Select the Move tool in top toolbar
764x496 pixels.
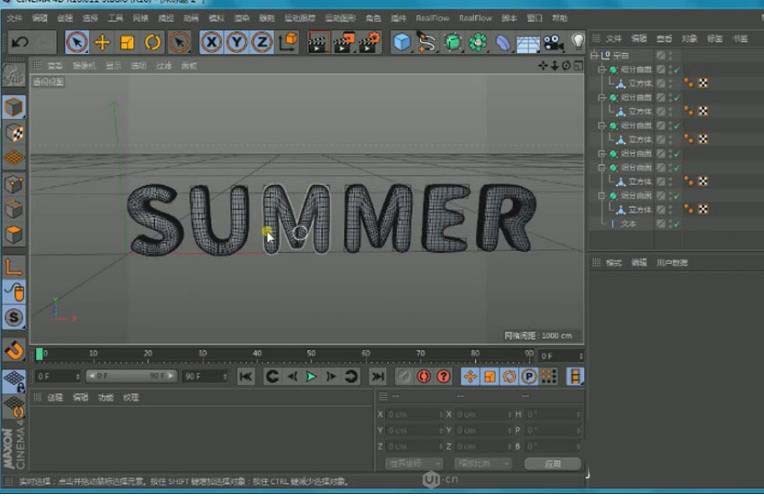(102, 42)
